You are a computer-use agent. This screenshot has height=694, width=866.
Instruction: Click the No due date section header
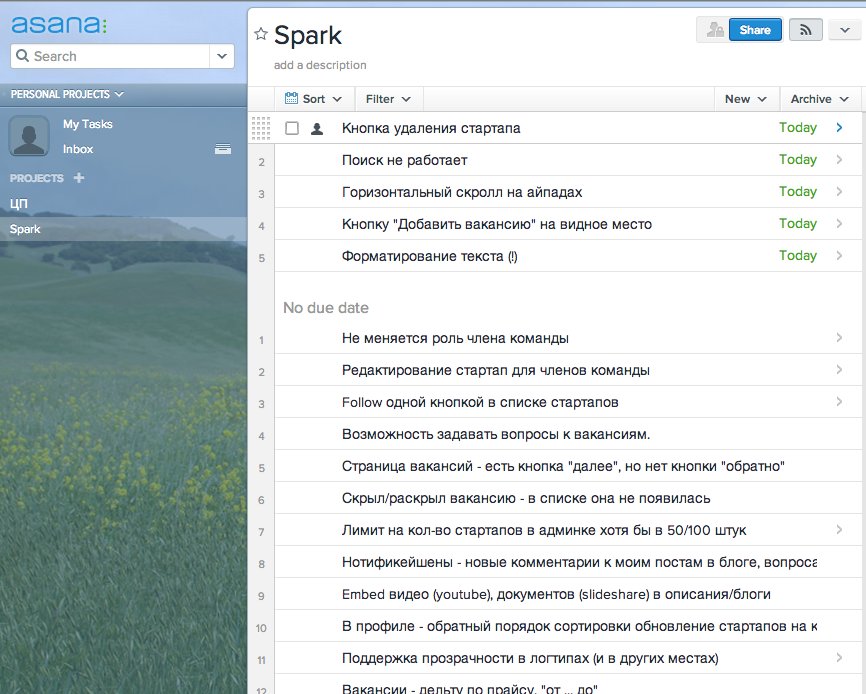[x=325, y=308]
